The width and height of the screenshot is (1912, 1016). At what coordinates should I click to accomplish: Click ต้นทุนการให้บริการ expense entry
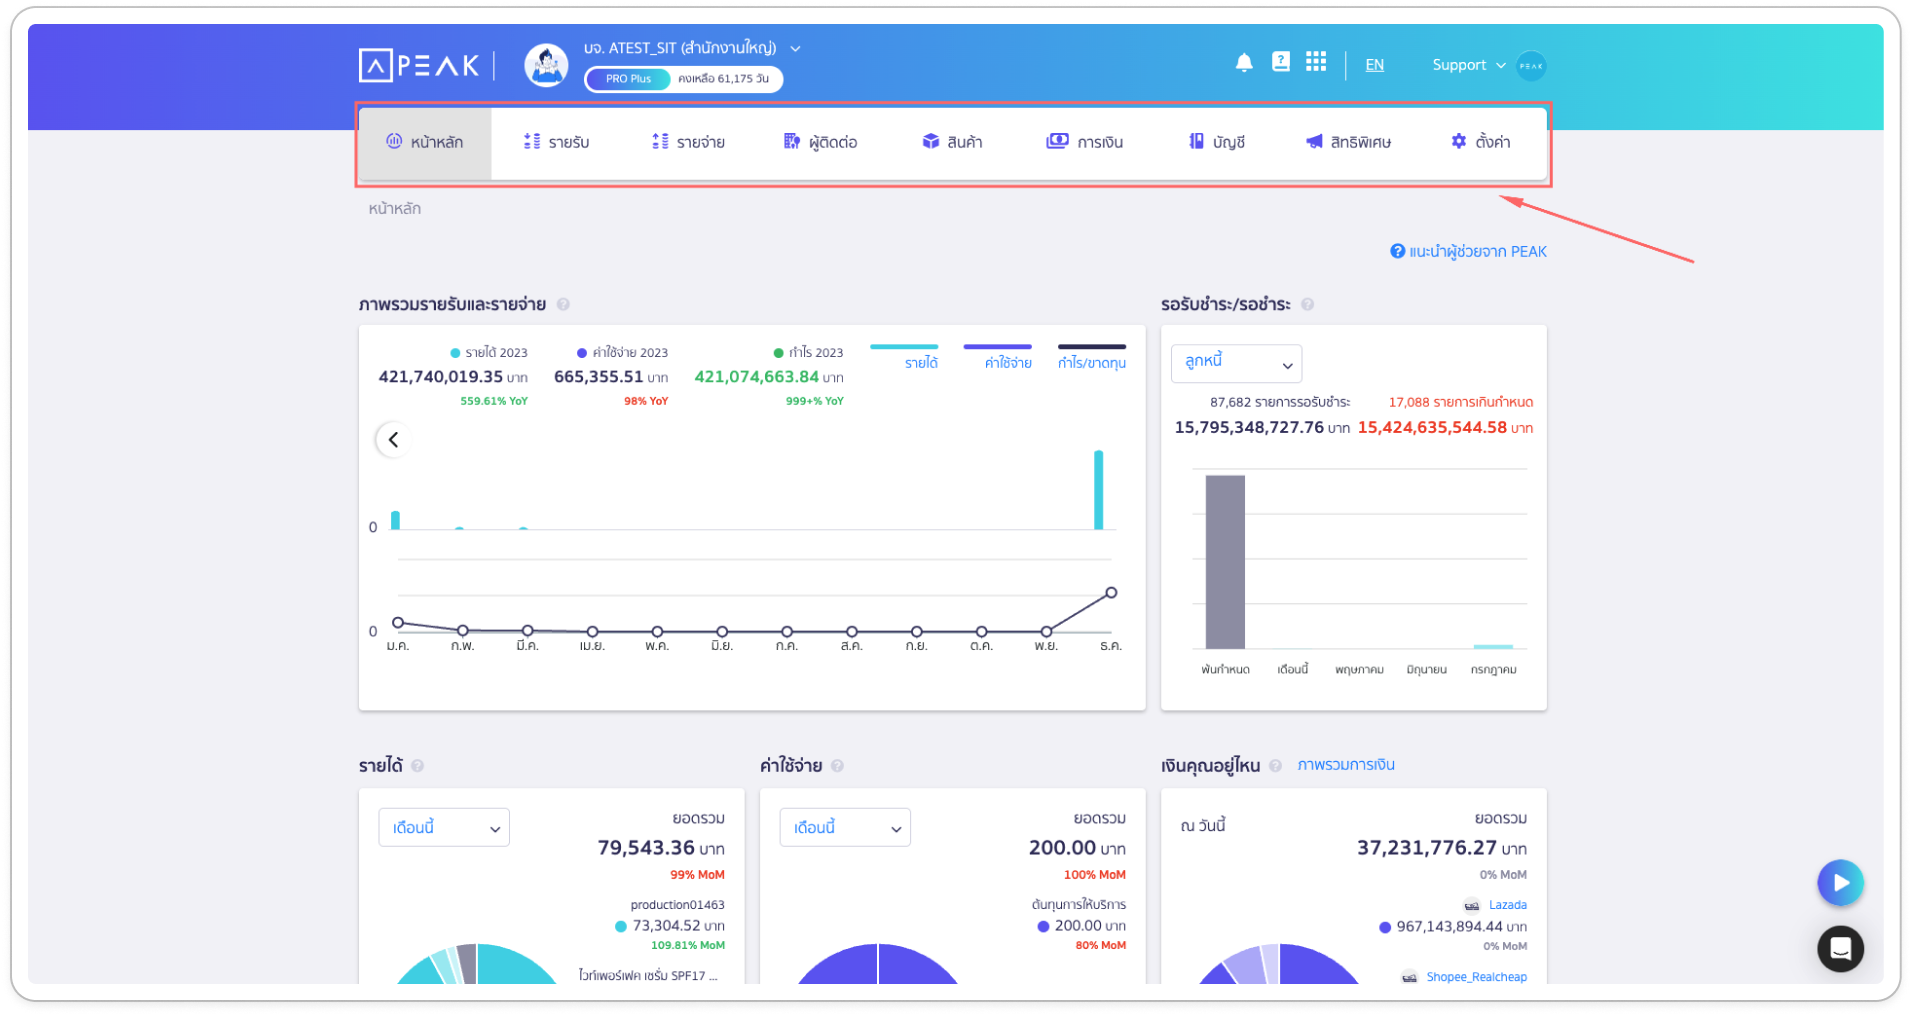(1078, 905)
